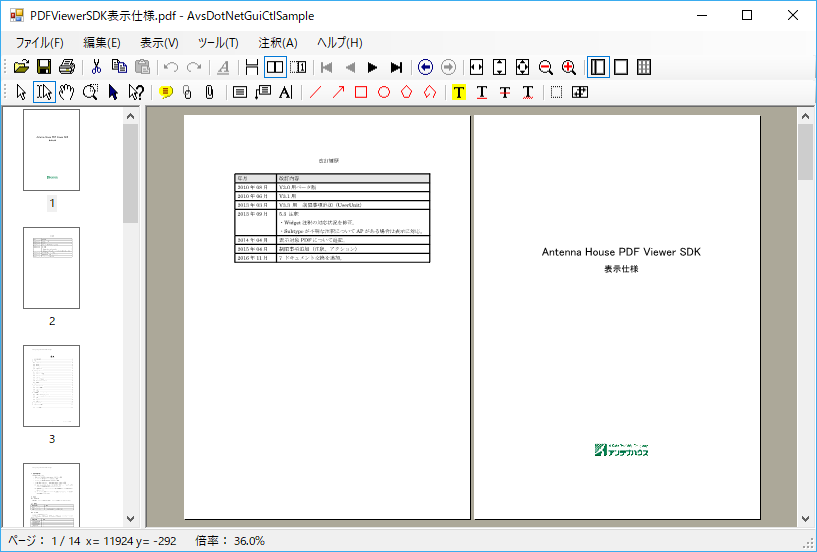Image resolution: width=817 pixels, height=552 pixels.
Task: Open the ヘルプ(H) menu
Action: (x=340, y=43)
